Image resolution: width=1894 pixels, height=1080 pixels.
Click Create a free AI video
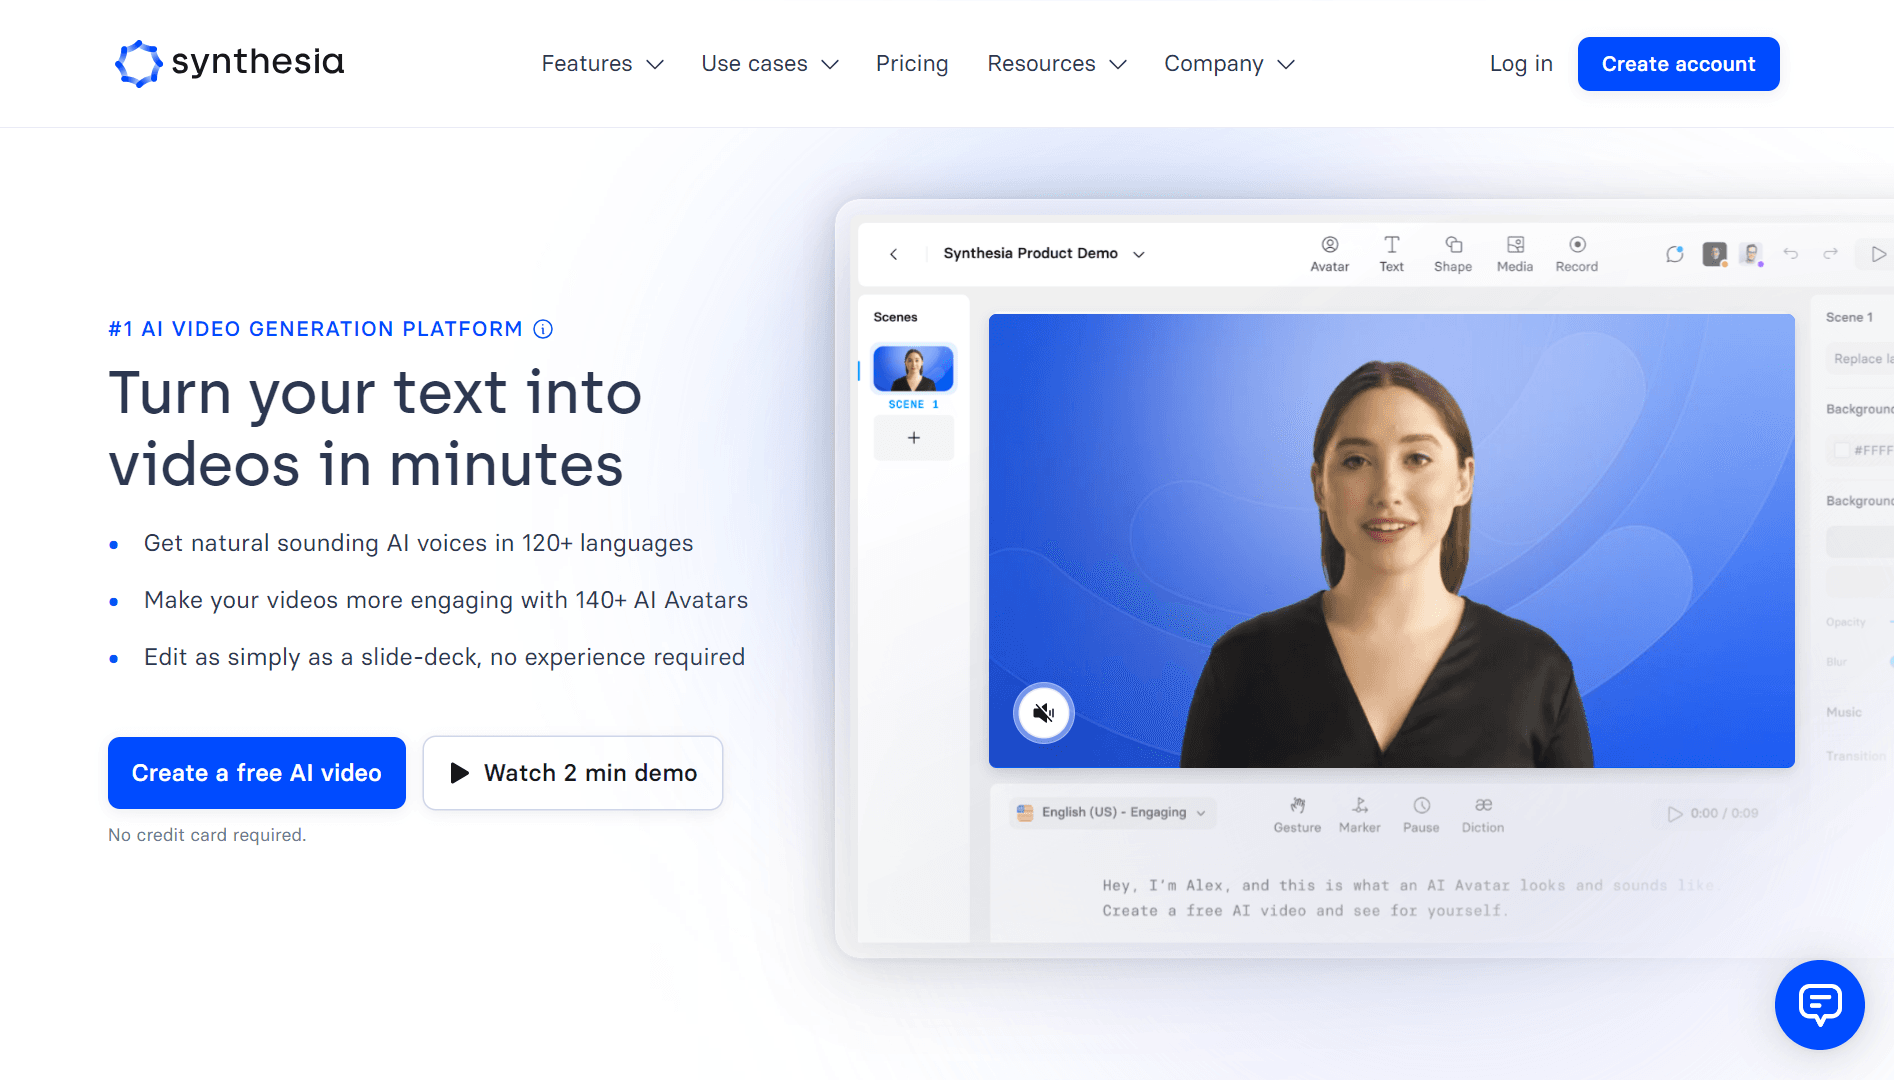[x=257, y=773]
